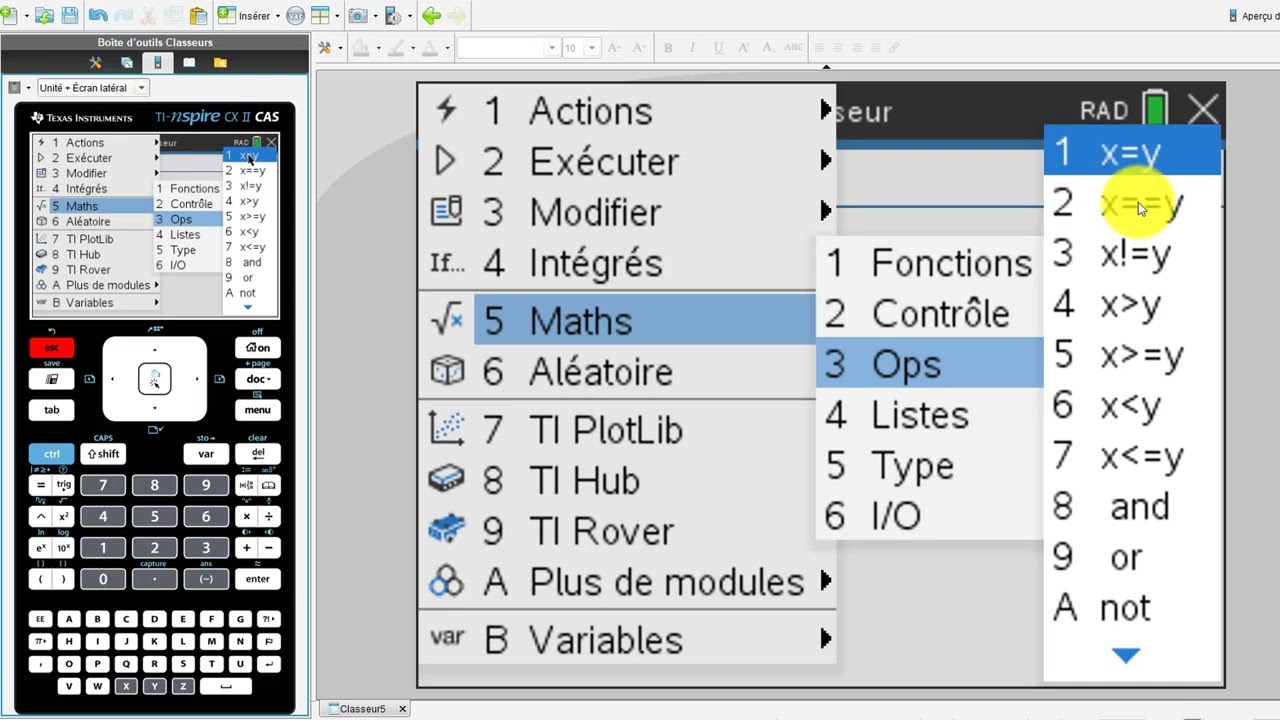Click the blue ctrl key on calculator
Screen dimensions: 1280x720
52,454
